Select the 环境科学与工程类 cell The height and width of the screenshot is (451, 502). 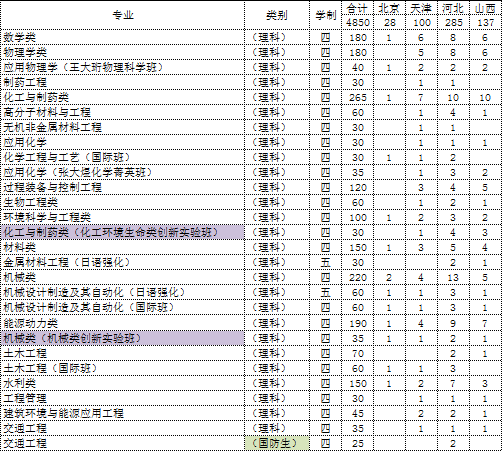click(x=123, y=217)
